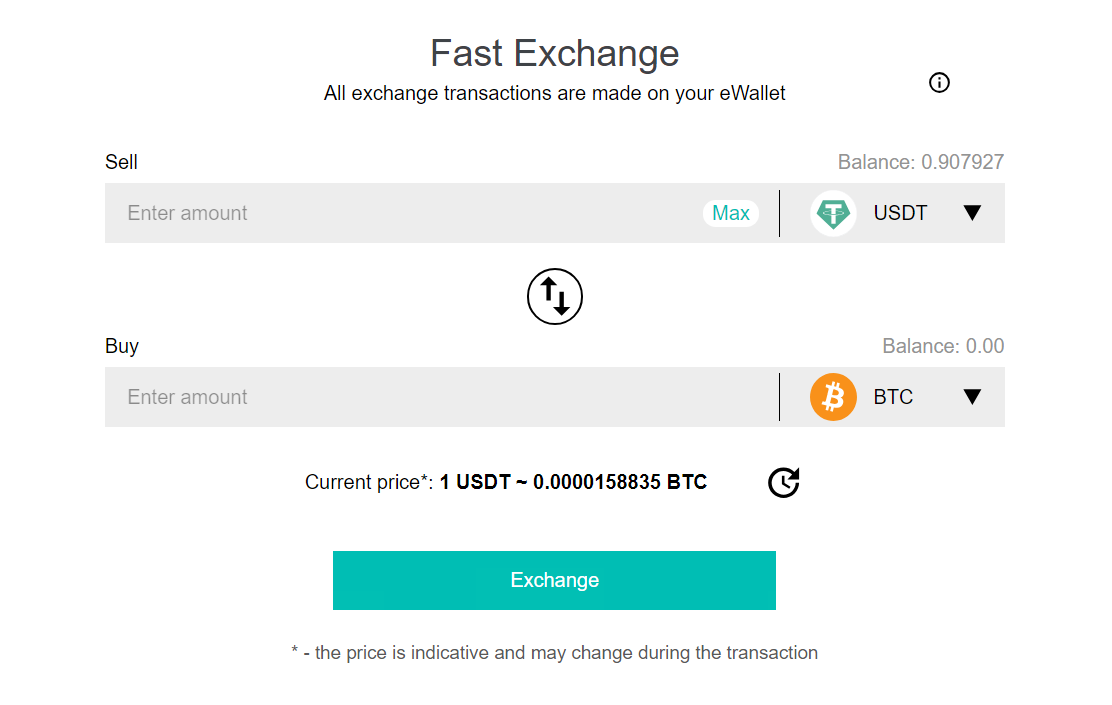Click the Buy balance 0.00 text
The height and width of the screenshot is (705, 1112).
[943, 345]
